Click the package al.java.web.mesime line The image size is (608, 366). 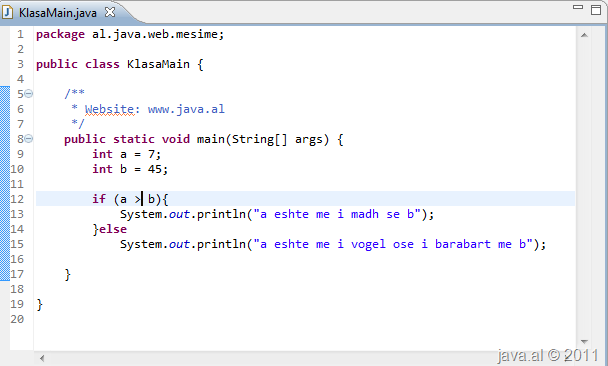click(x=130, y=35)
